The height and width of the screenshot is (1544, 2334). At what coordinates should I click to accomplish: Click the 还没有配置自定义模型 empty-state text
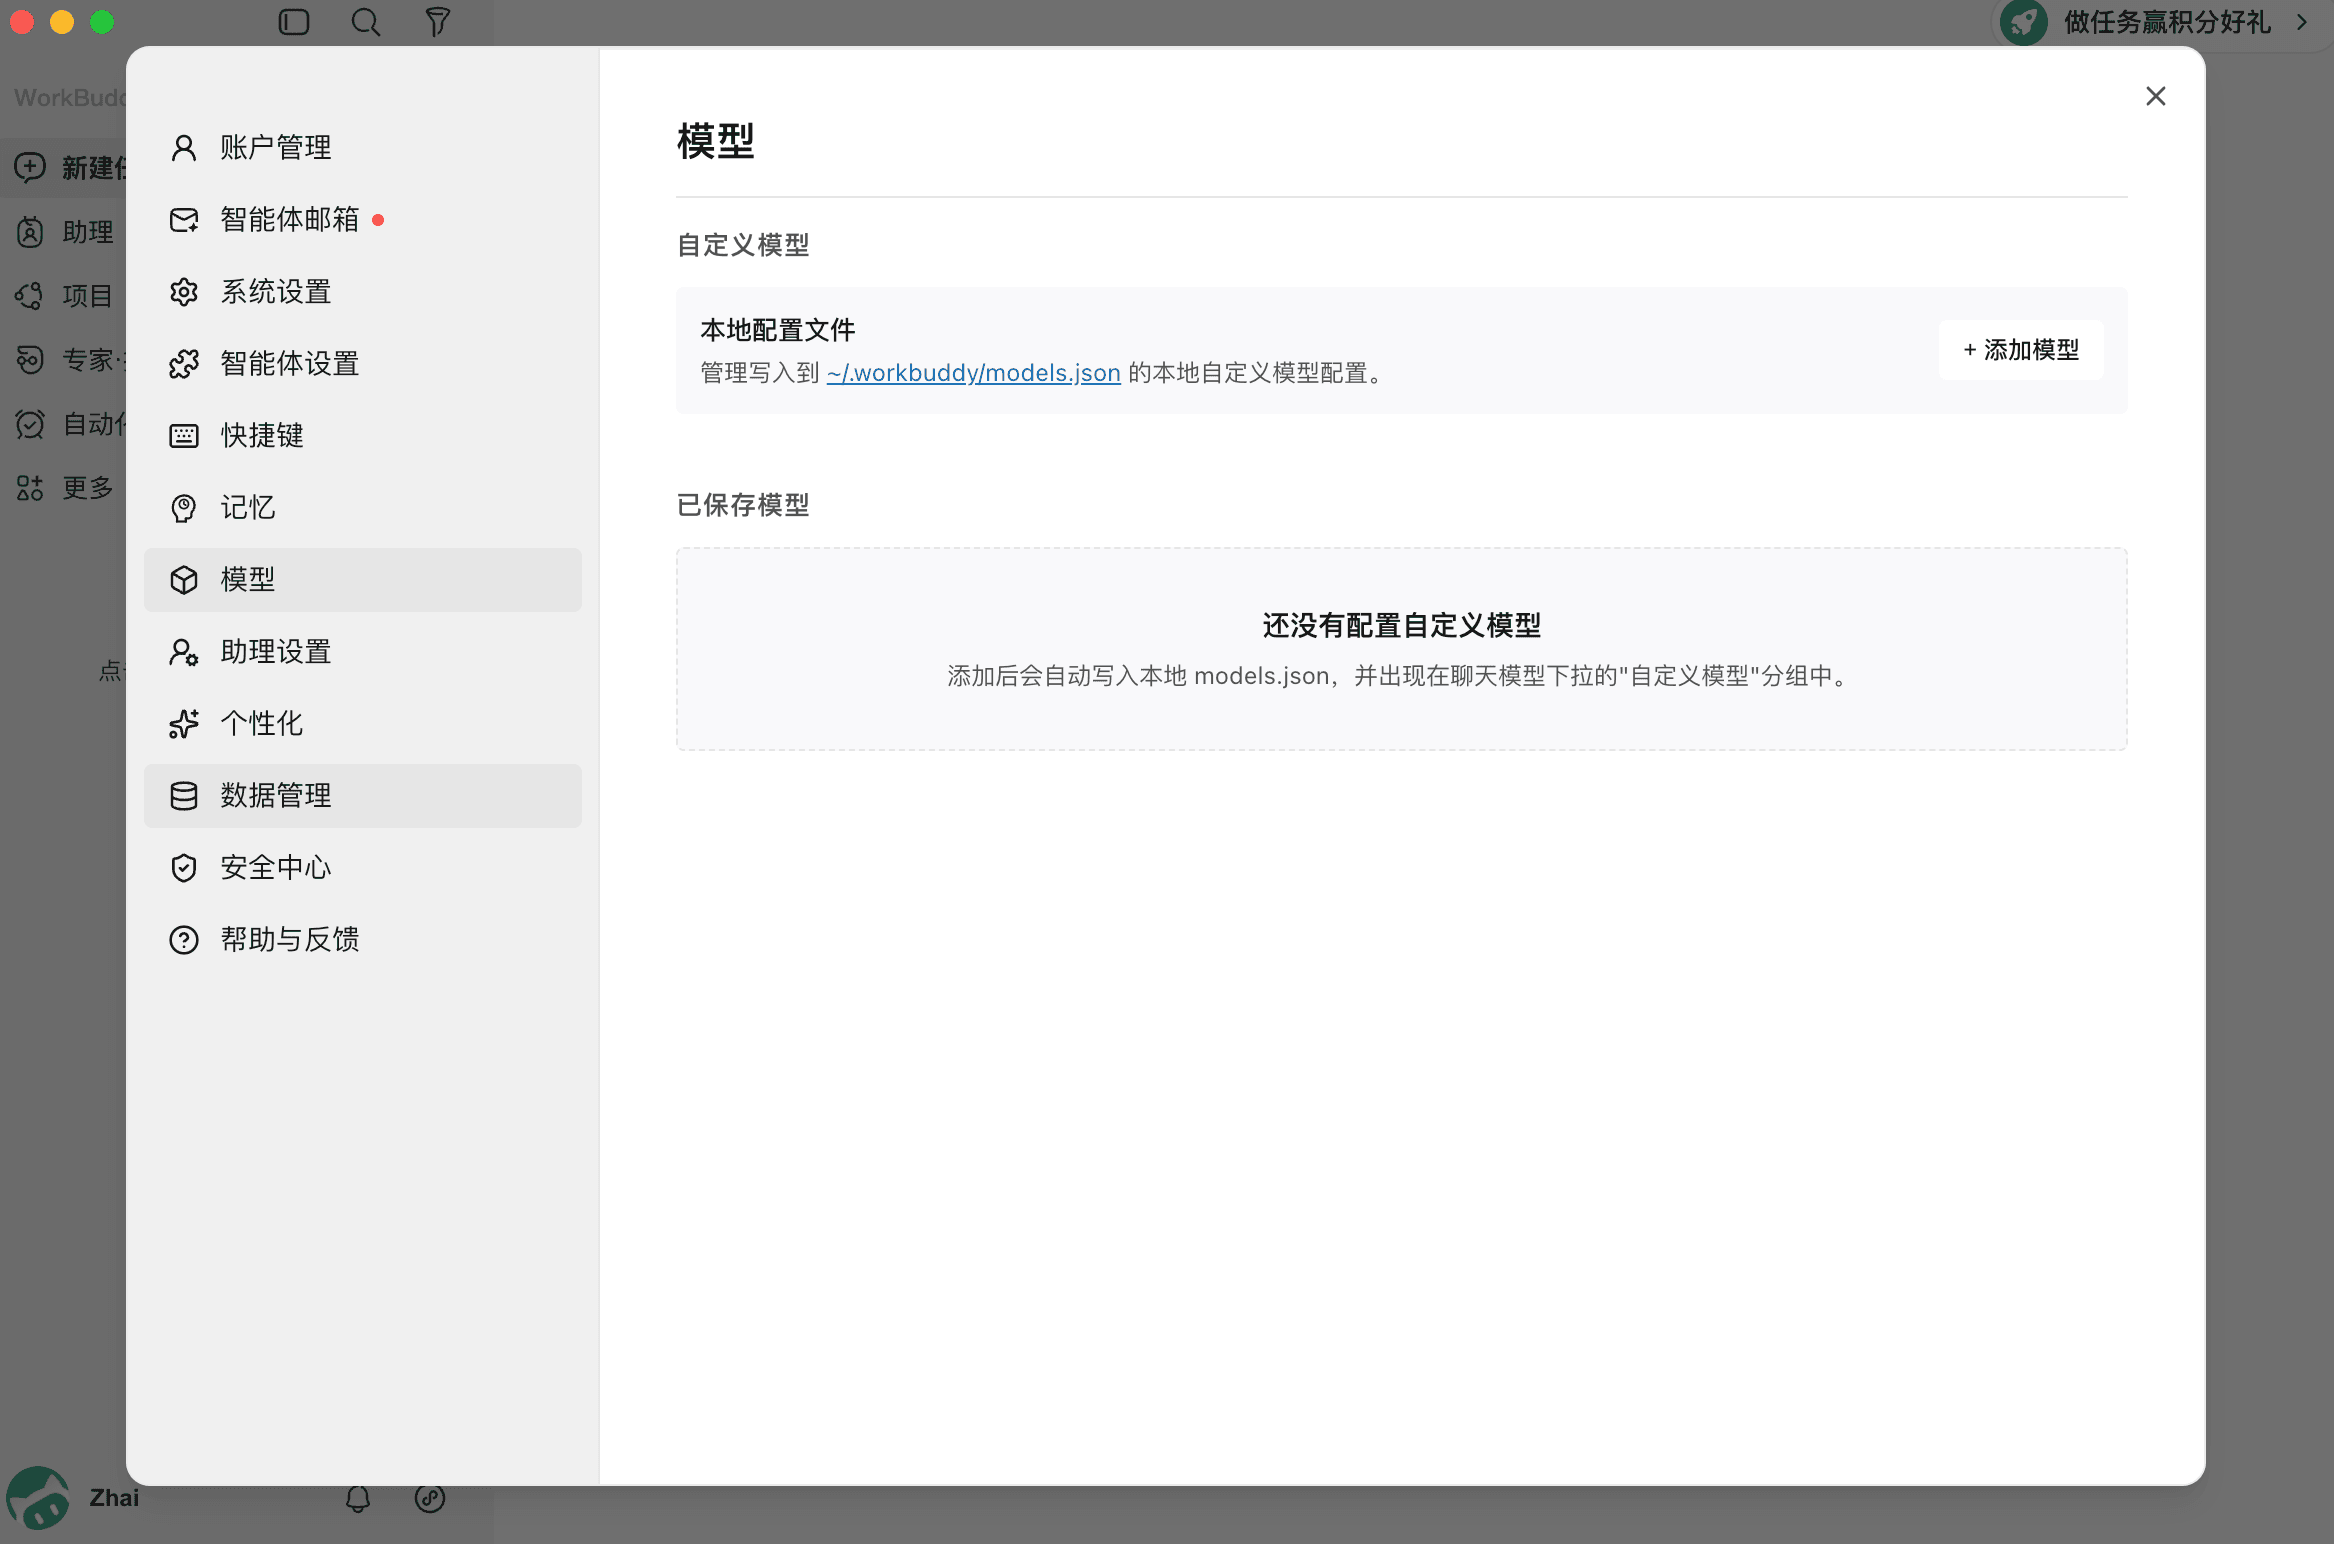coord(1401,625)
